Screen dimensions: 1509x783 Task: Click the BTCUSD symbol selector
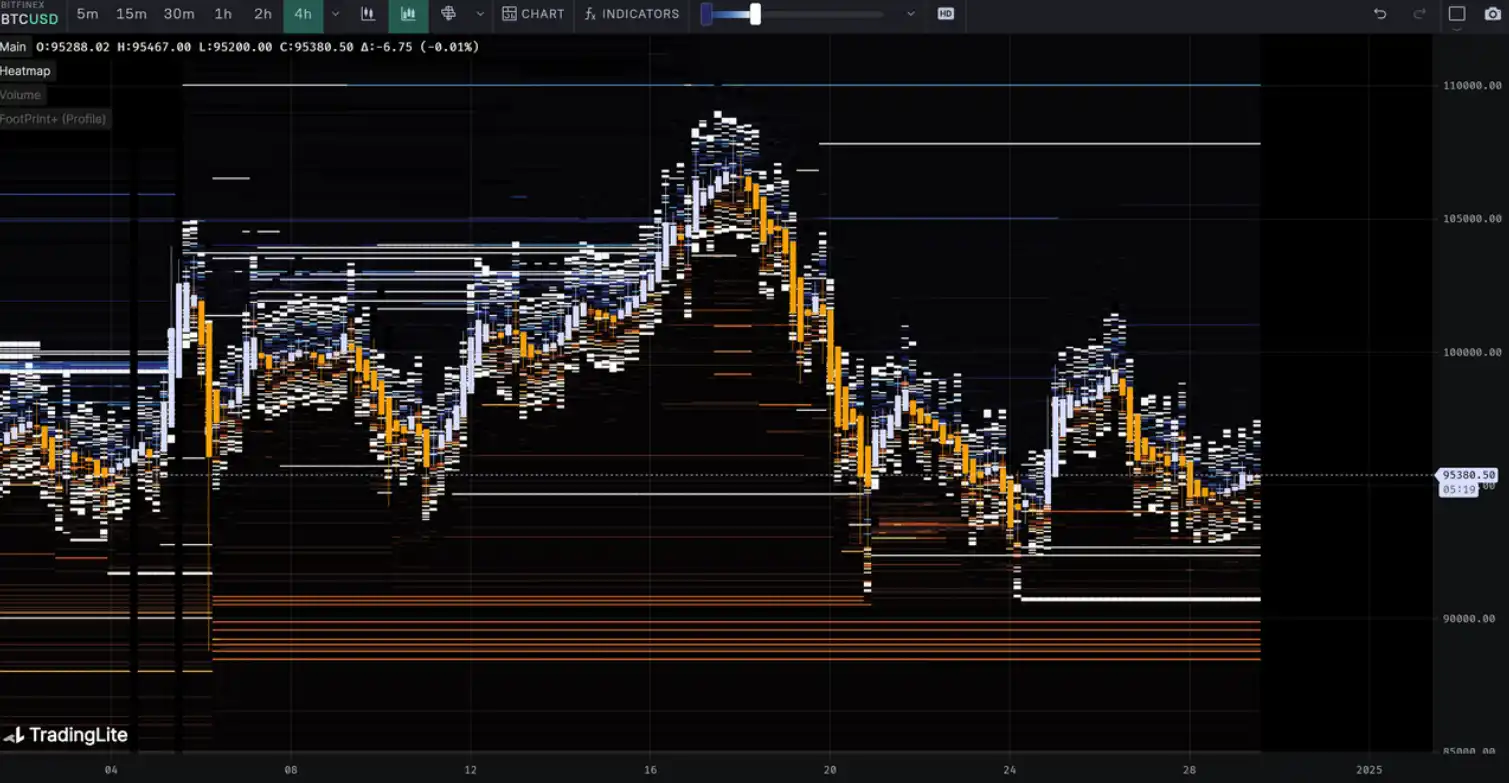(x=29, y=18)
